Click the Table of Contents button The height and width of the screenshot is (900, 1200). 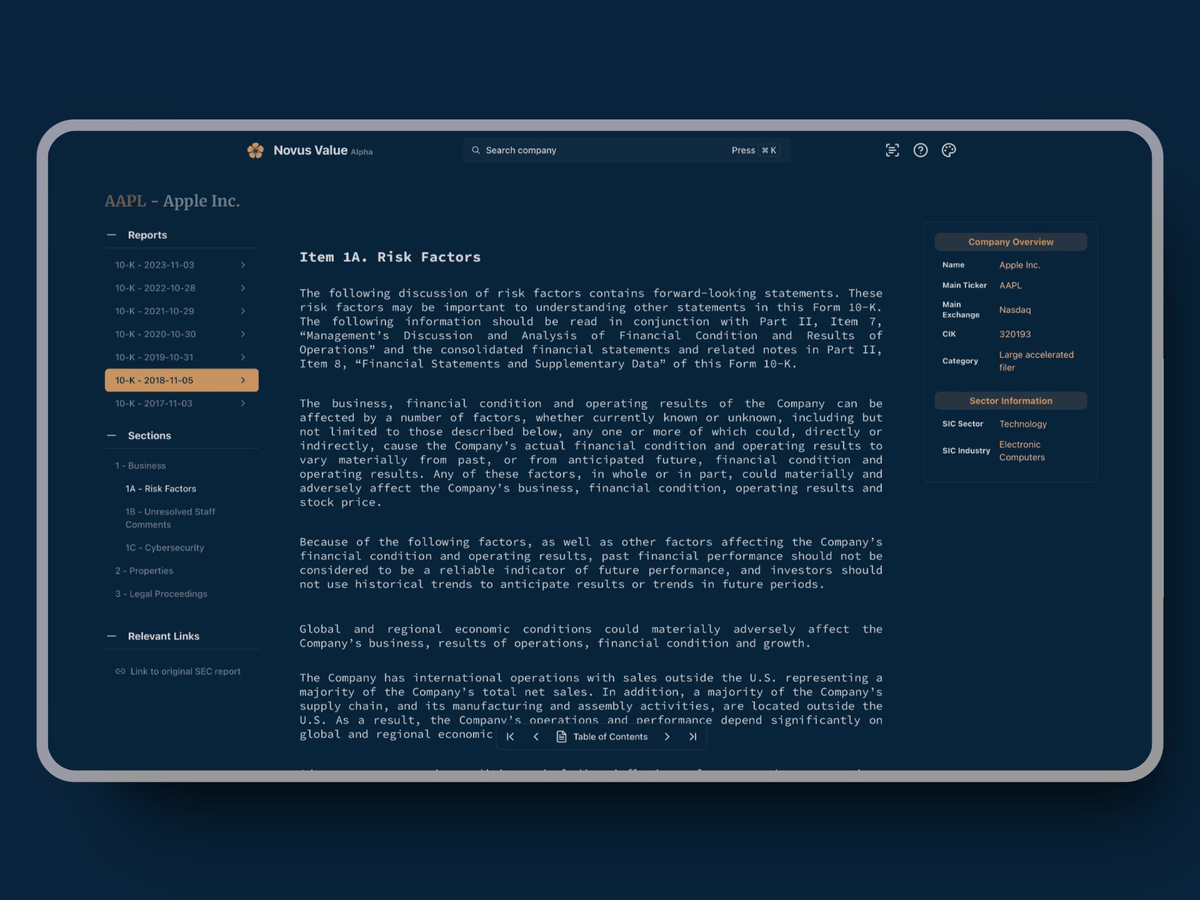tap(601, 737)
